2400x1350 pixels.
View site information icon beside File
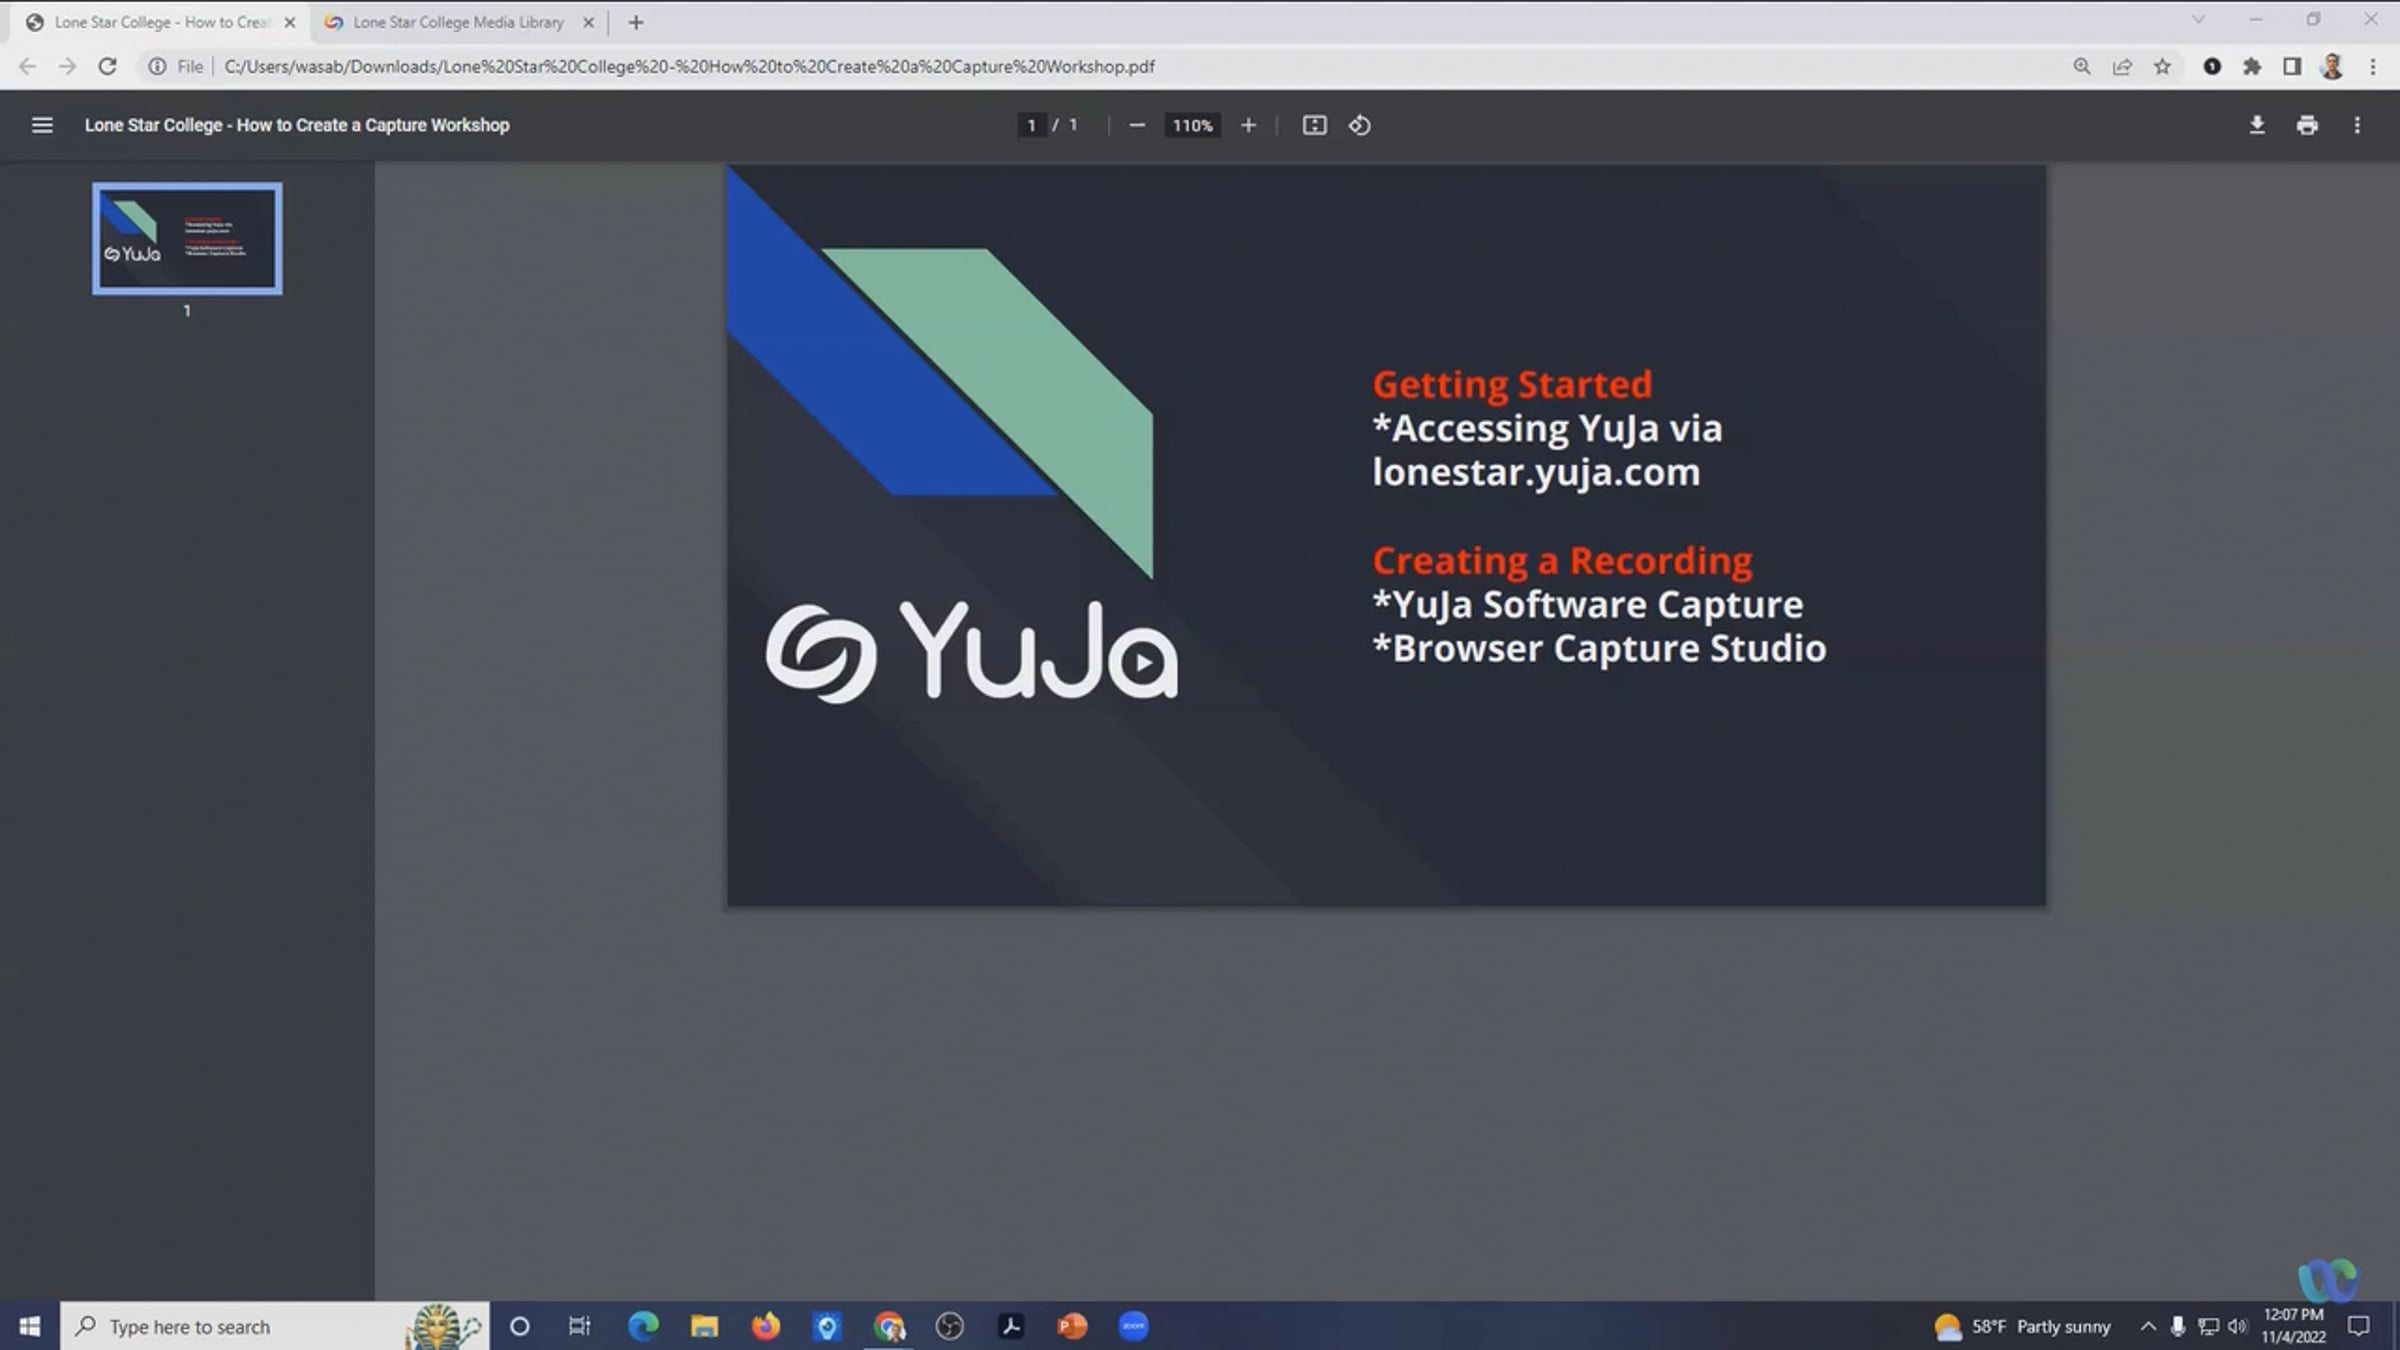tap(157, 66)
